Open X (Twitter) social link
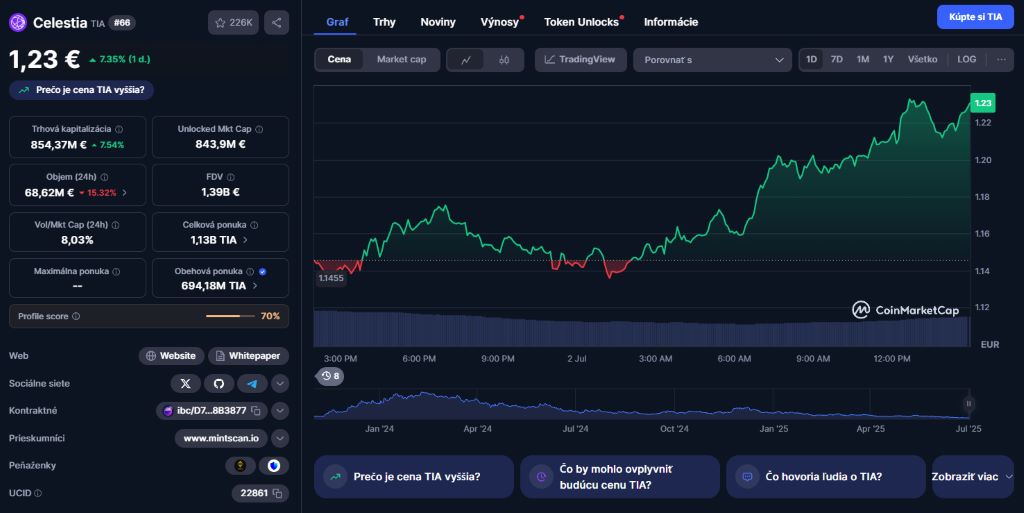This screenshot has height=513, width=1024. tap(185, 384)
